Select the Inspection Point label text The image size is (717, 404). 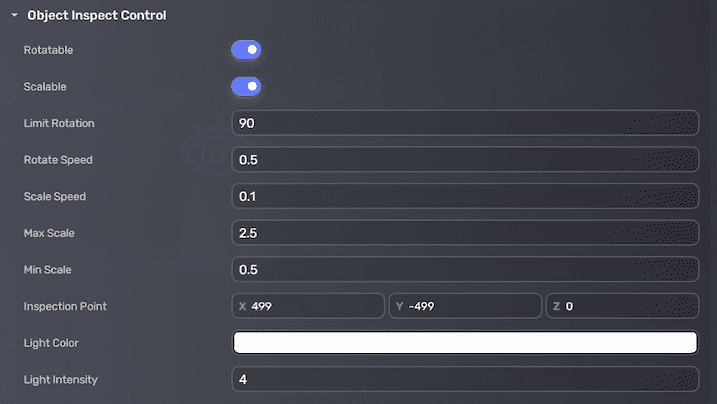point(65,306)
